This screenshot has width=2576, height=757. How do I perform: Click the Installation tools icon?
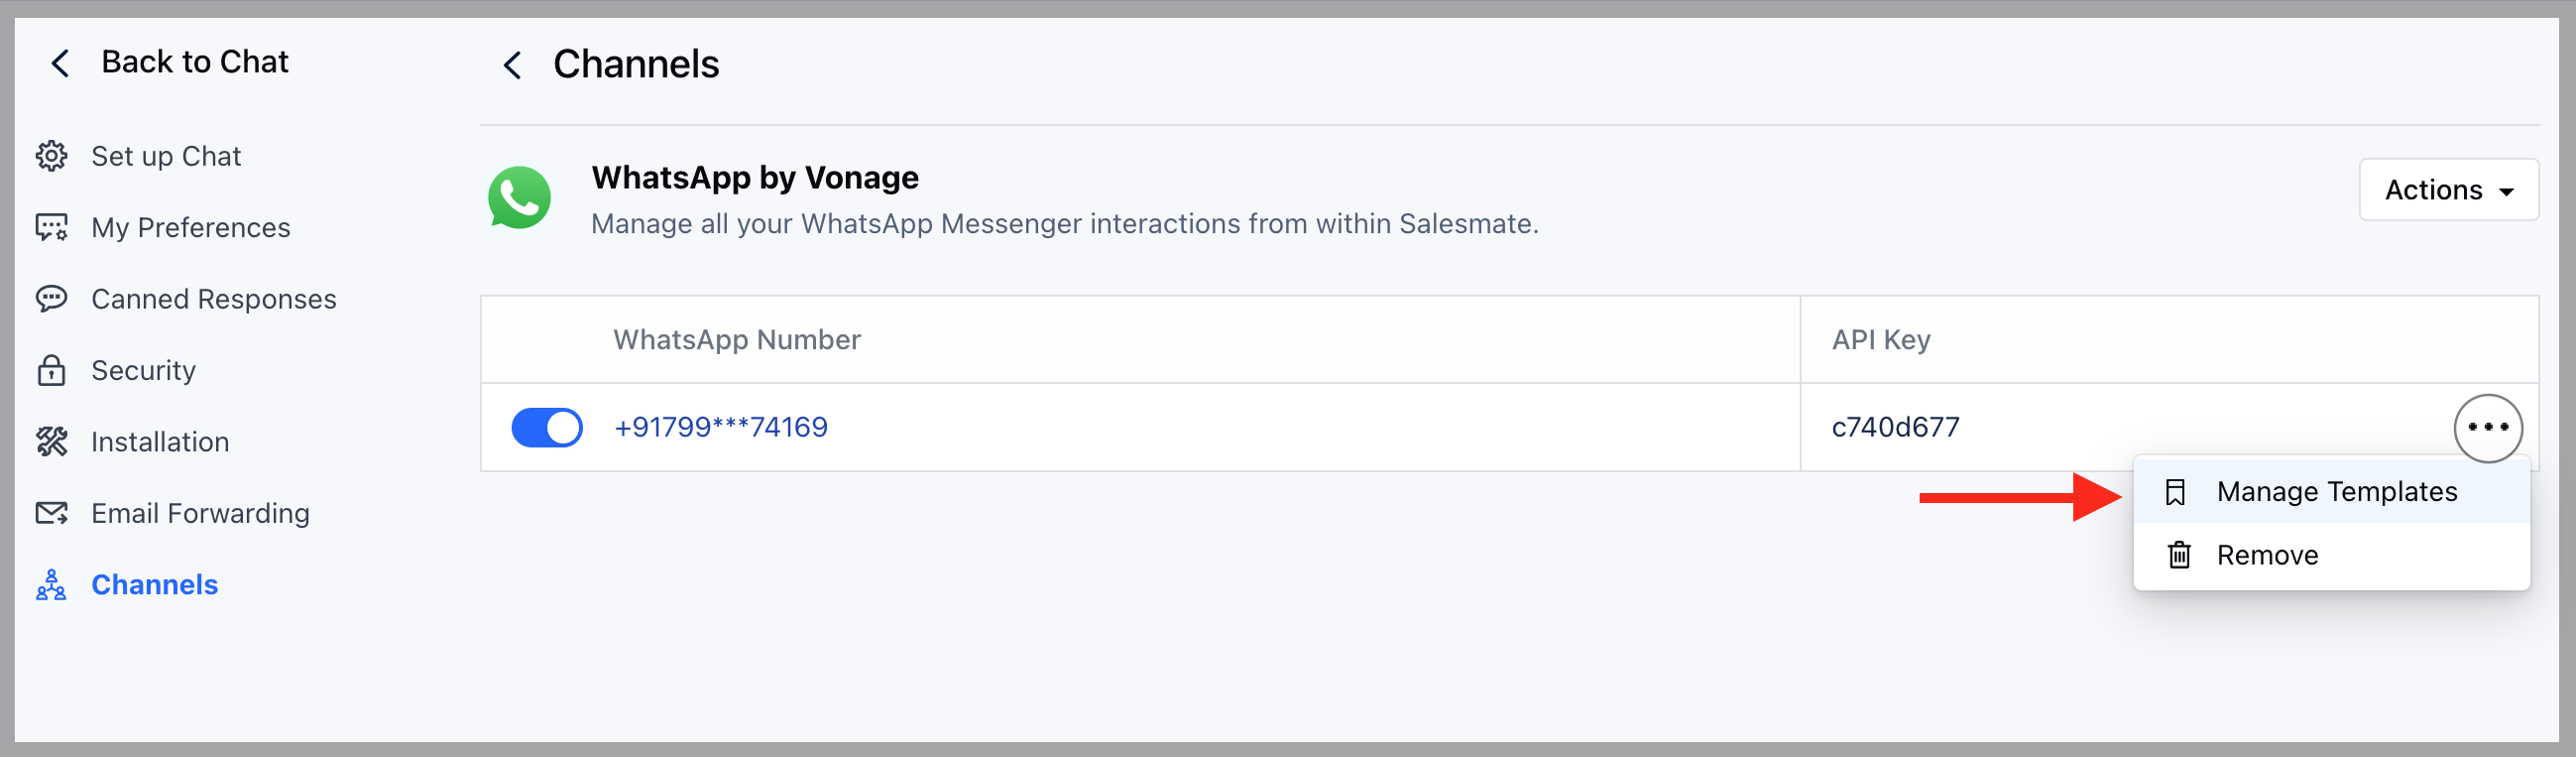coord(51,441)
